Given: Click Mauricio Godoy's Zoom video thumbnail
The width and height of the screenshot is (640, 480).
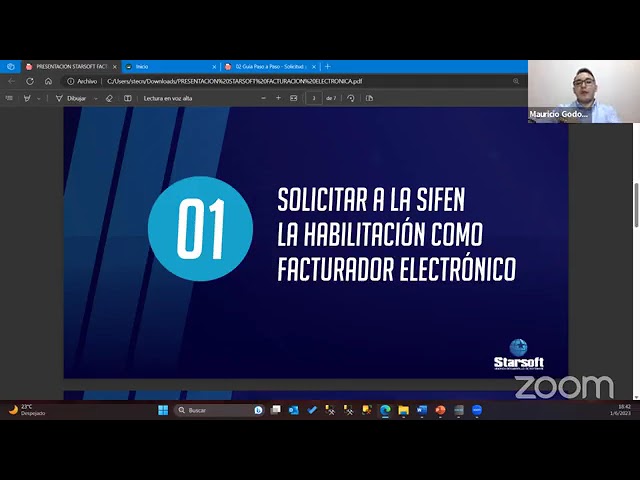Looking at the screenshot, I should tap(584, 91).
